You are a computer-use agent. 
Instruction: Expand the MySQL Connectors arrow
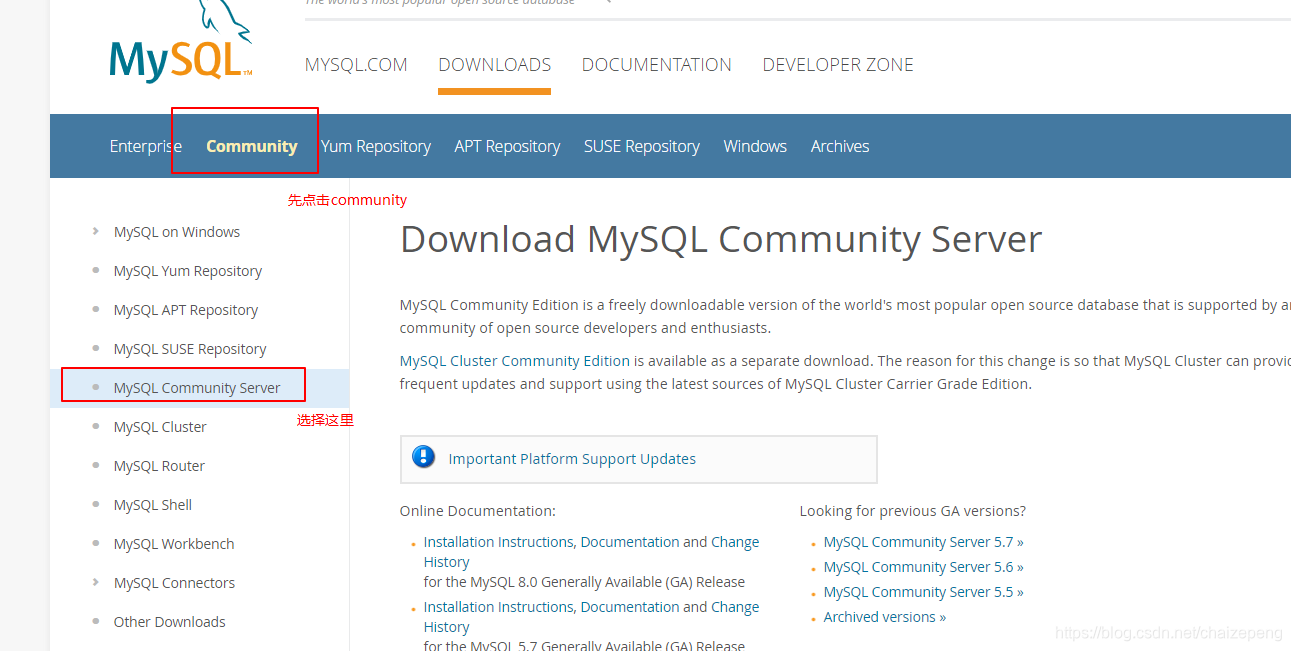[95, 582]
